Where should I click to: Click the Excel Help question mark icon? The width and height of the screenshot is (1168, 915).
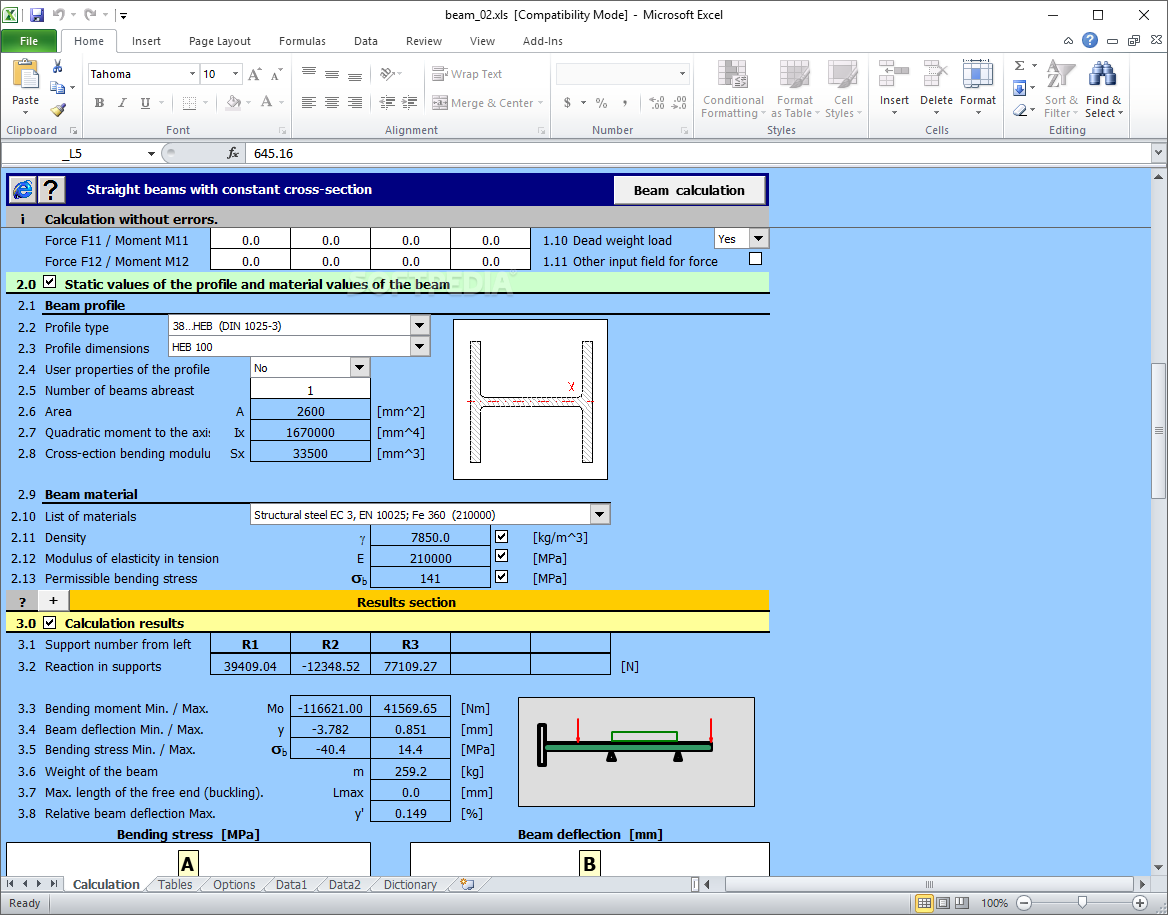tap(1090, 40)
